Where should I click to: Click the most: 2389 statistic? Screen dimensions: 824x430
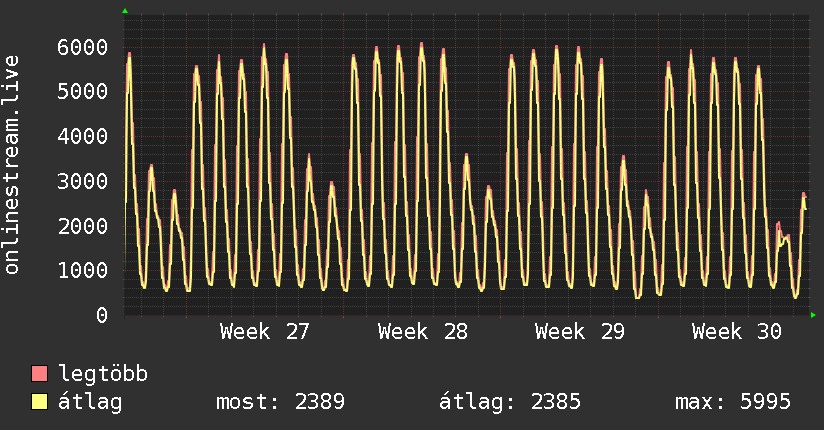(281, 402)
